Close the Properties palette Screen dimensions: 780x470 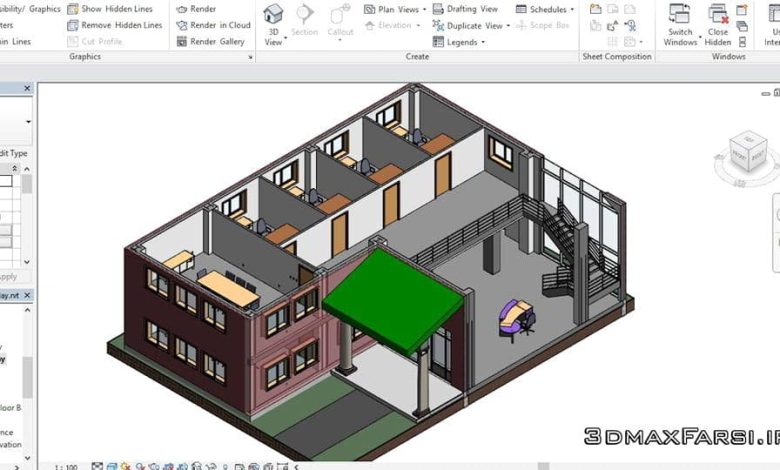coord(27,89)
